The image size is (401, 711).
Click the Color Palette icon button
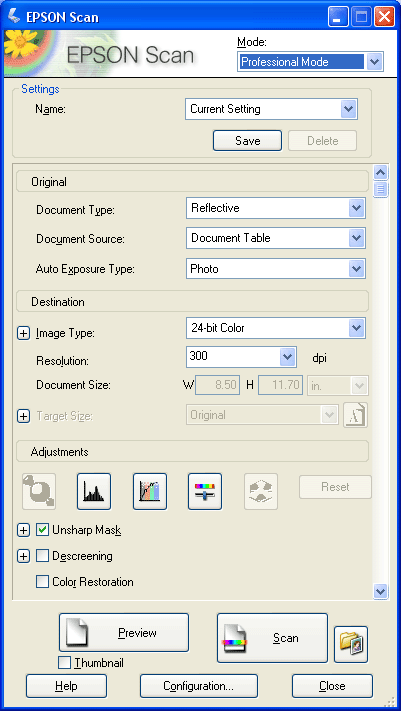tap(261, 492)
